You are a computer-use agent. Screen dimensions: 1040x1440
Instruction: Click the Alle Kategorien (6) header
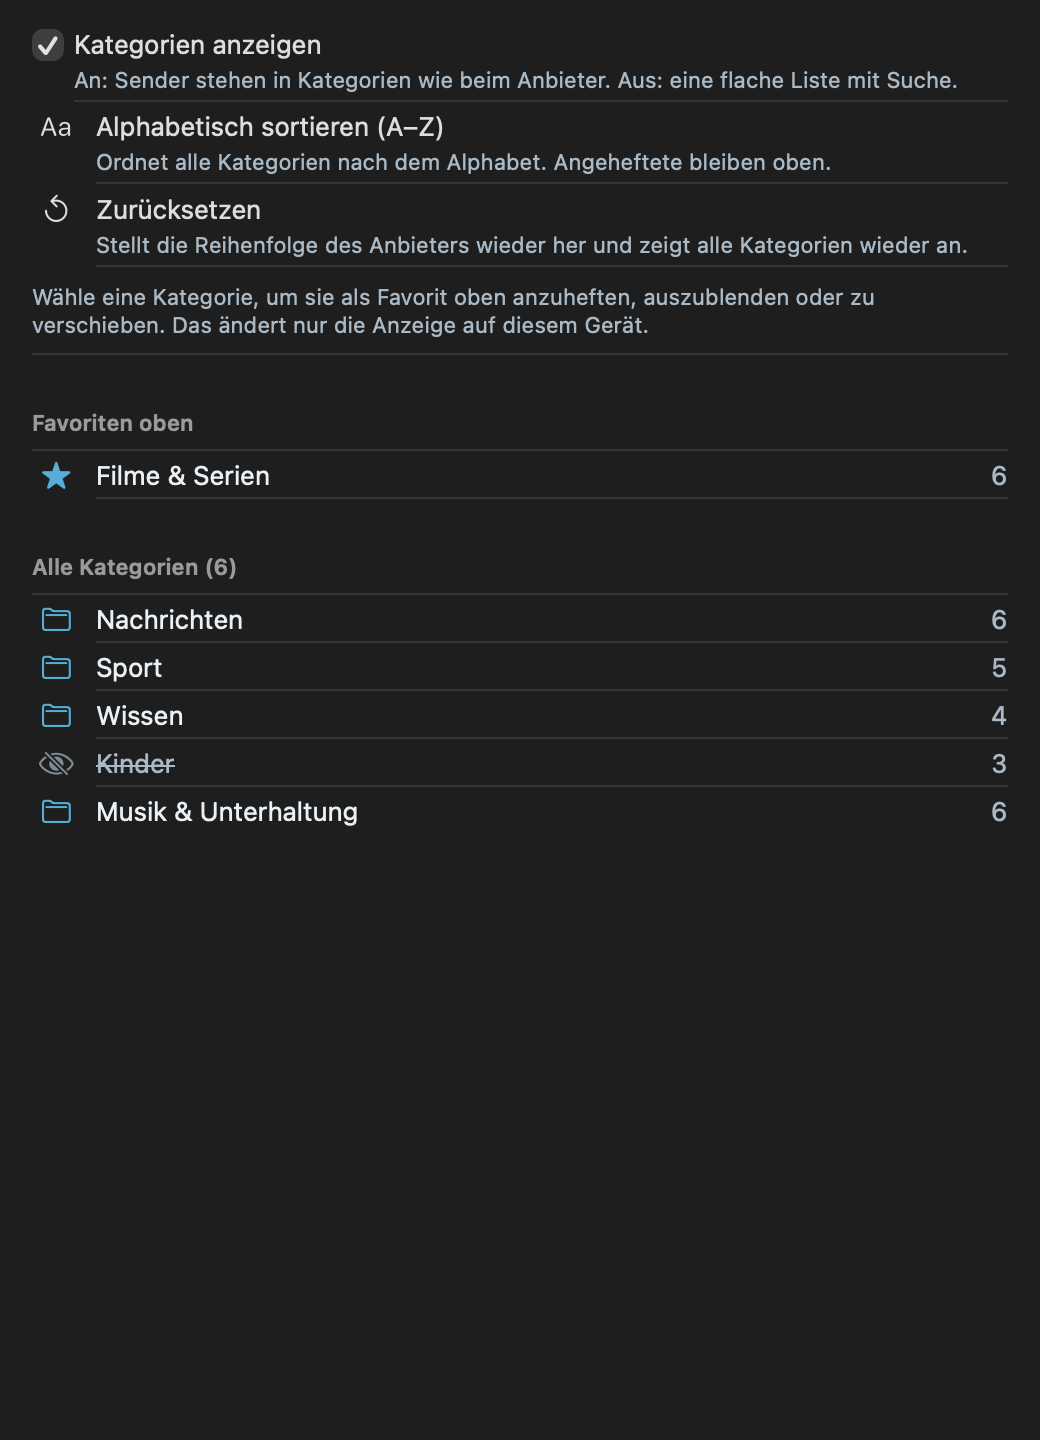[x=134, y=567]
